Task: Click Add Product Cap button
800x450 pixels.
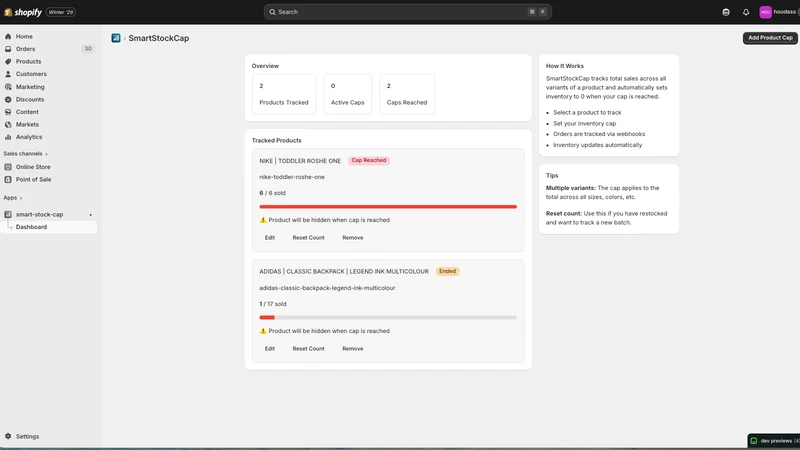Action: pos(770,38)
